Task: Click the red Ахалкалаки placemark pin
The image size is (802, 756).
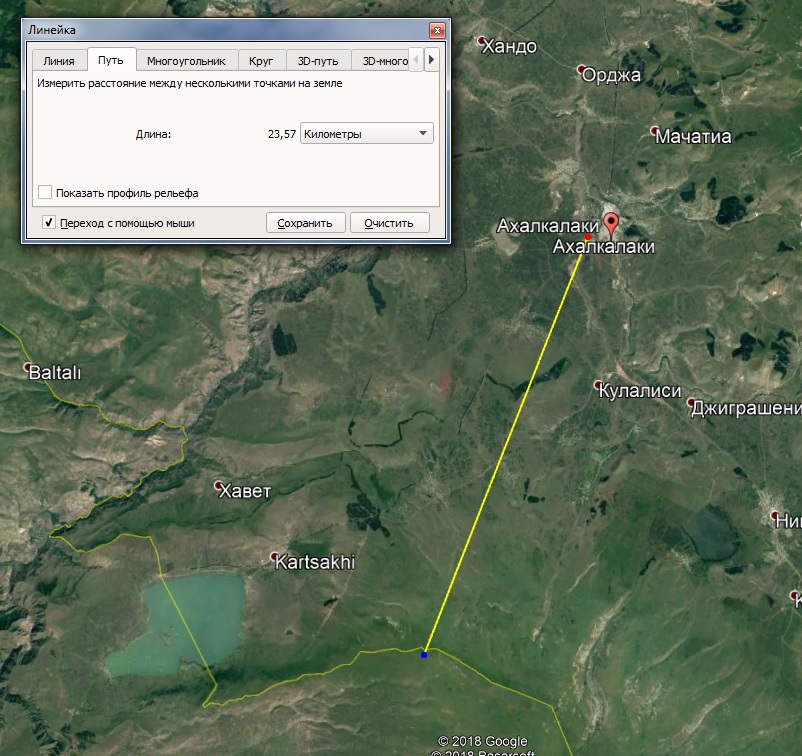Action: tap(611, 225)
